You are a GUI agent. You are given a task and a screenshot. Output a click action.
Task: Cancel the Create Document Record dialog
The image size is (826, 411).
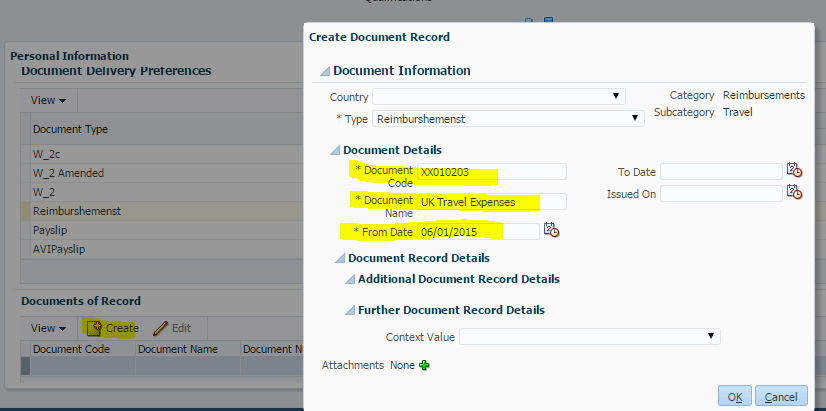(x=781, y=396)
